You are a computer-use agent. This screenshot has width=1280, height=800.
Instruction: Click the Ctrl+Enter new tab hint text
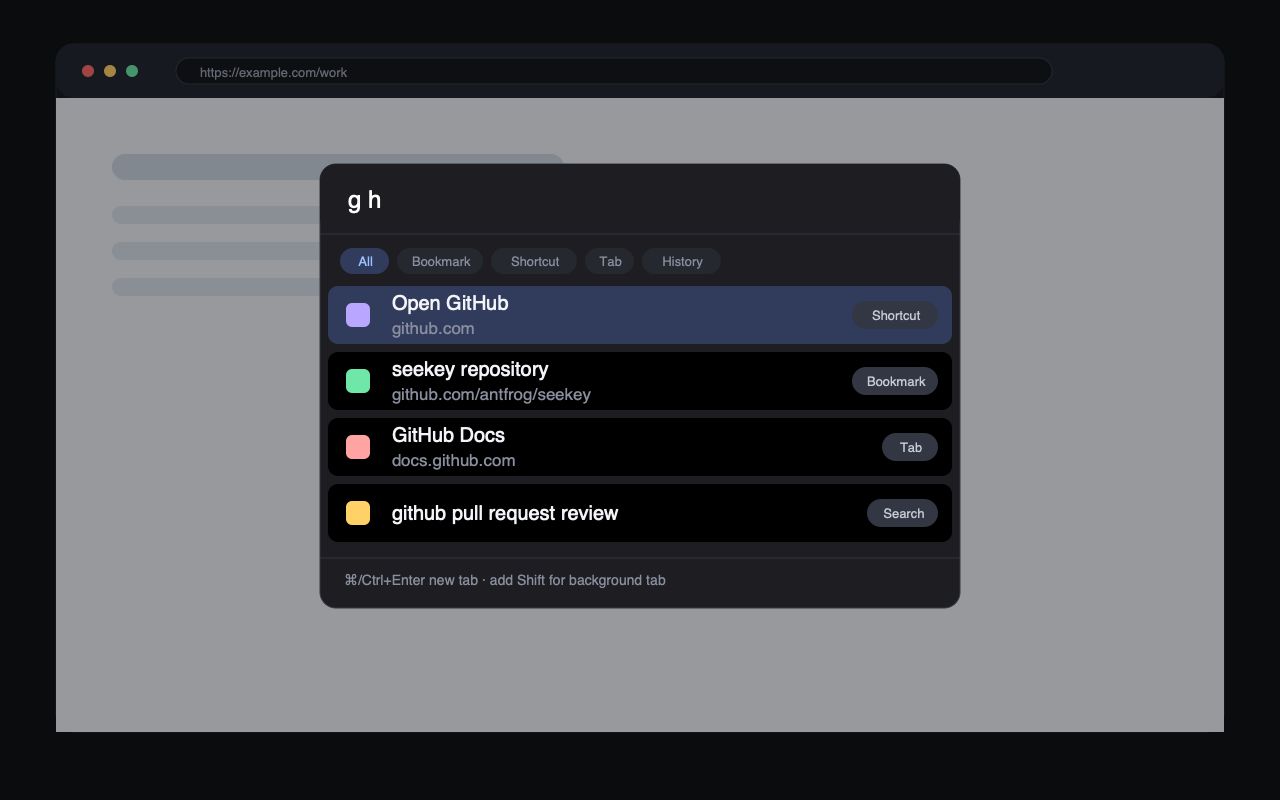coord(505,580)
